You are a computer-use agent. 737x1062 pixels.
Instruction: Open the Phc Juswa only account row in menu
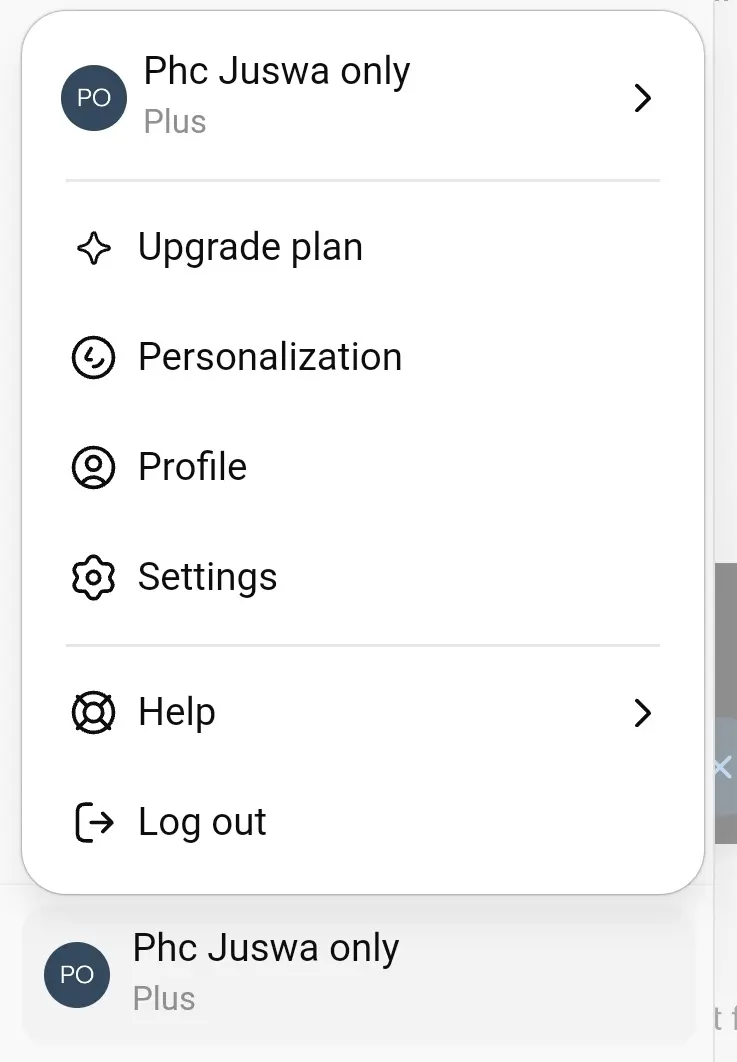(x=363, y=98)
